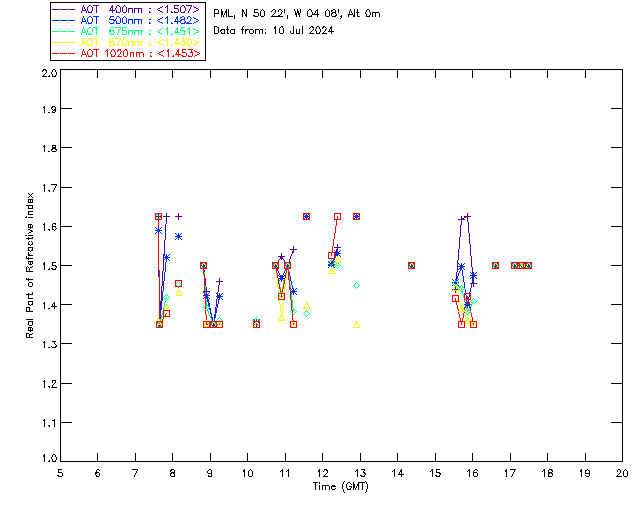
Task: Click the x-axis tick label 20
Action: 622,473
